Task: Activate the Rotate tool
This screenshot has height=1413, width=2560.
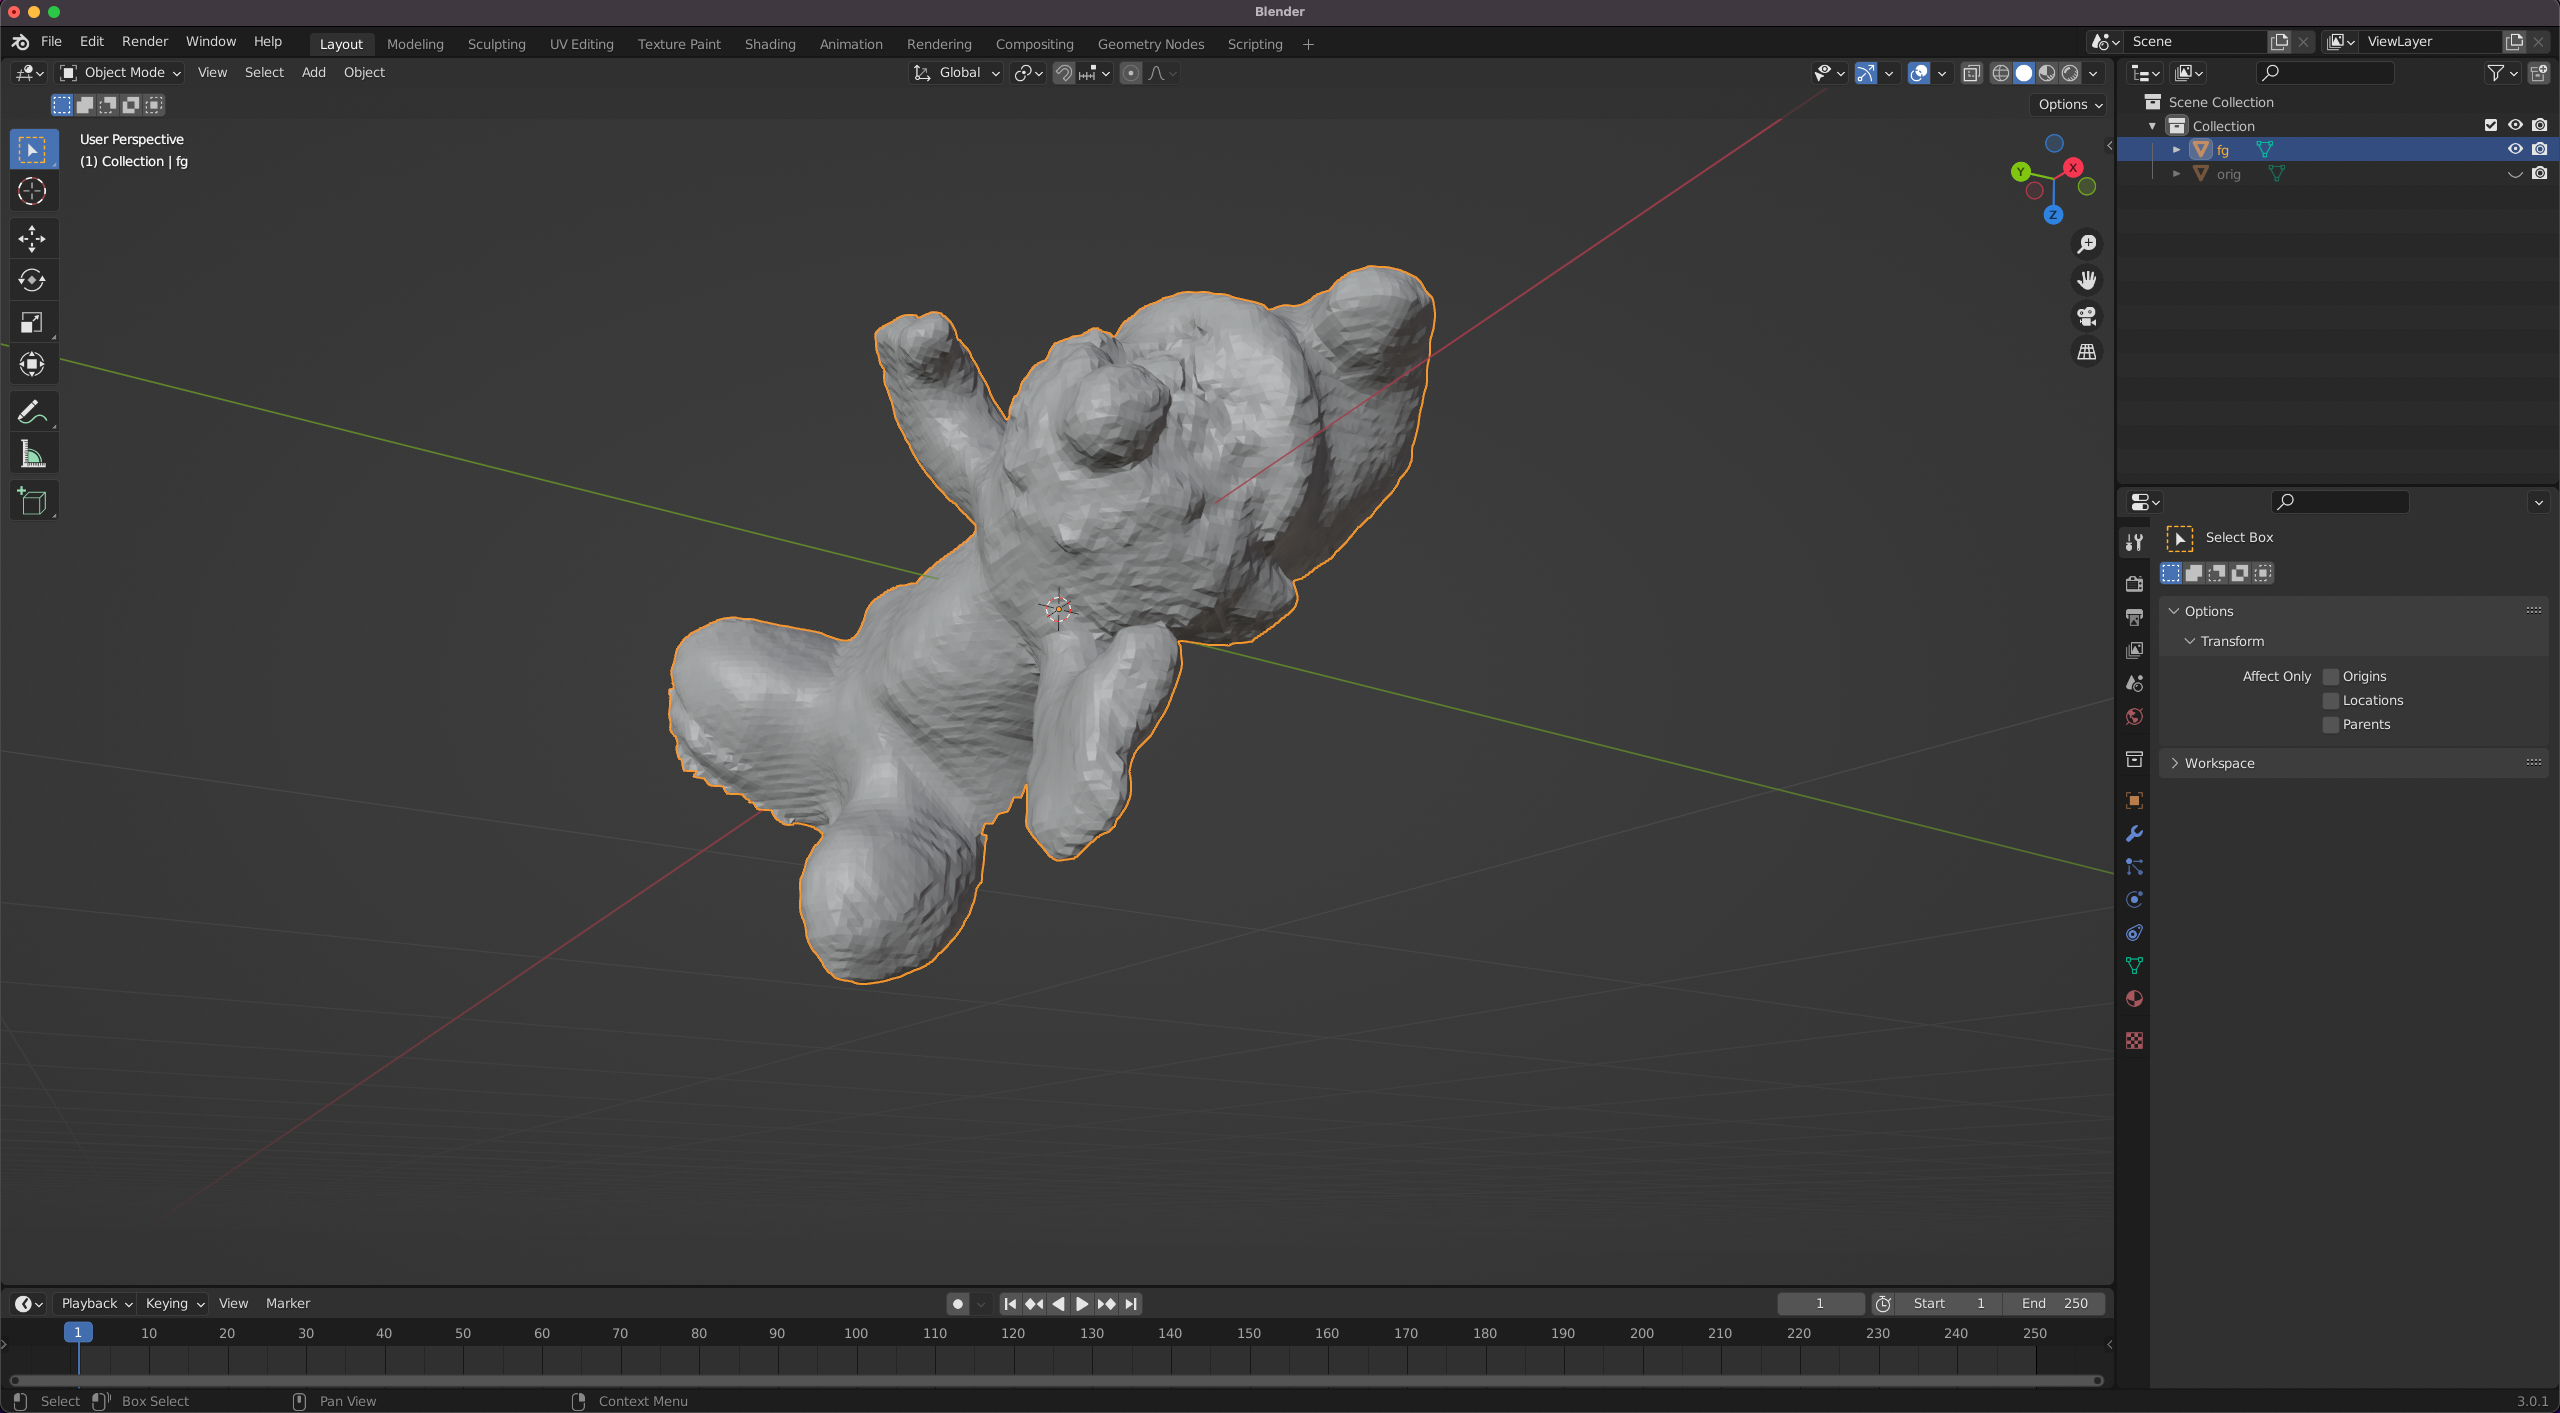Action: (x=32, y=280)
